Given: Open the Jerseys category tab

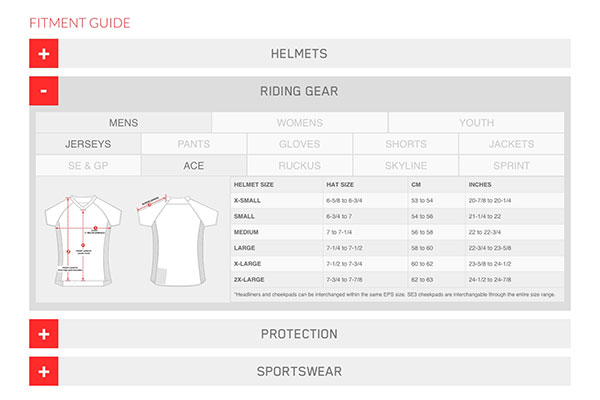Looking at the screenshot, I should point(88,144).
